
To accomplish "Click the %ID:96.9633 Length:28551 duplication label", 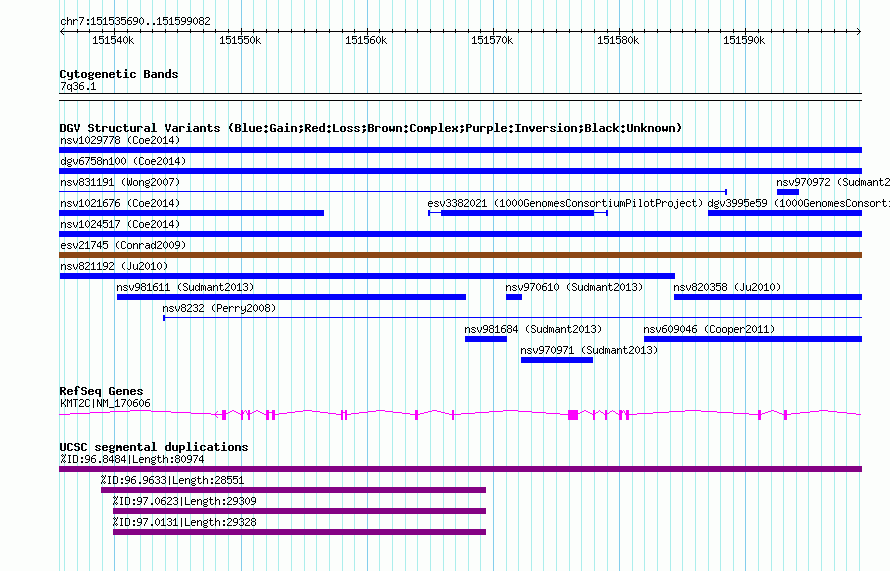I will (172, 480).
